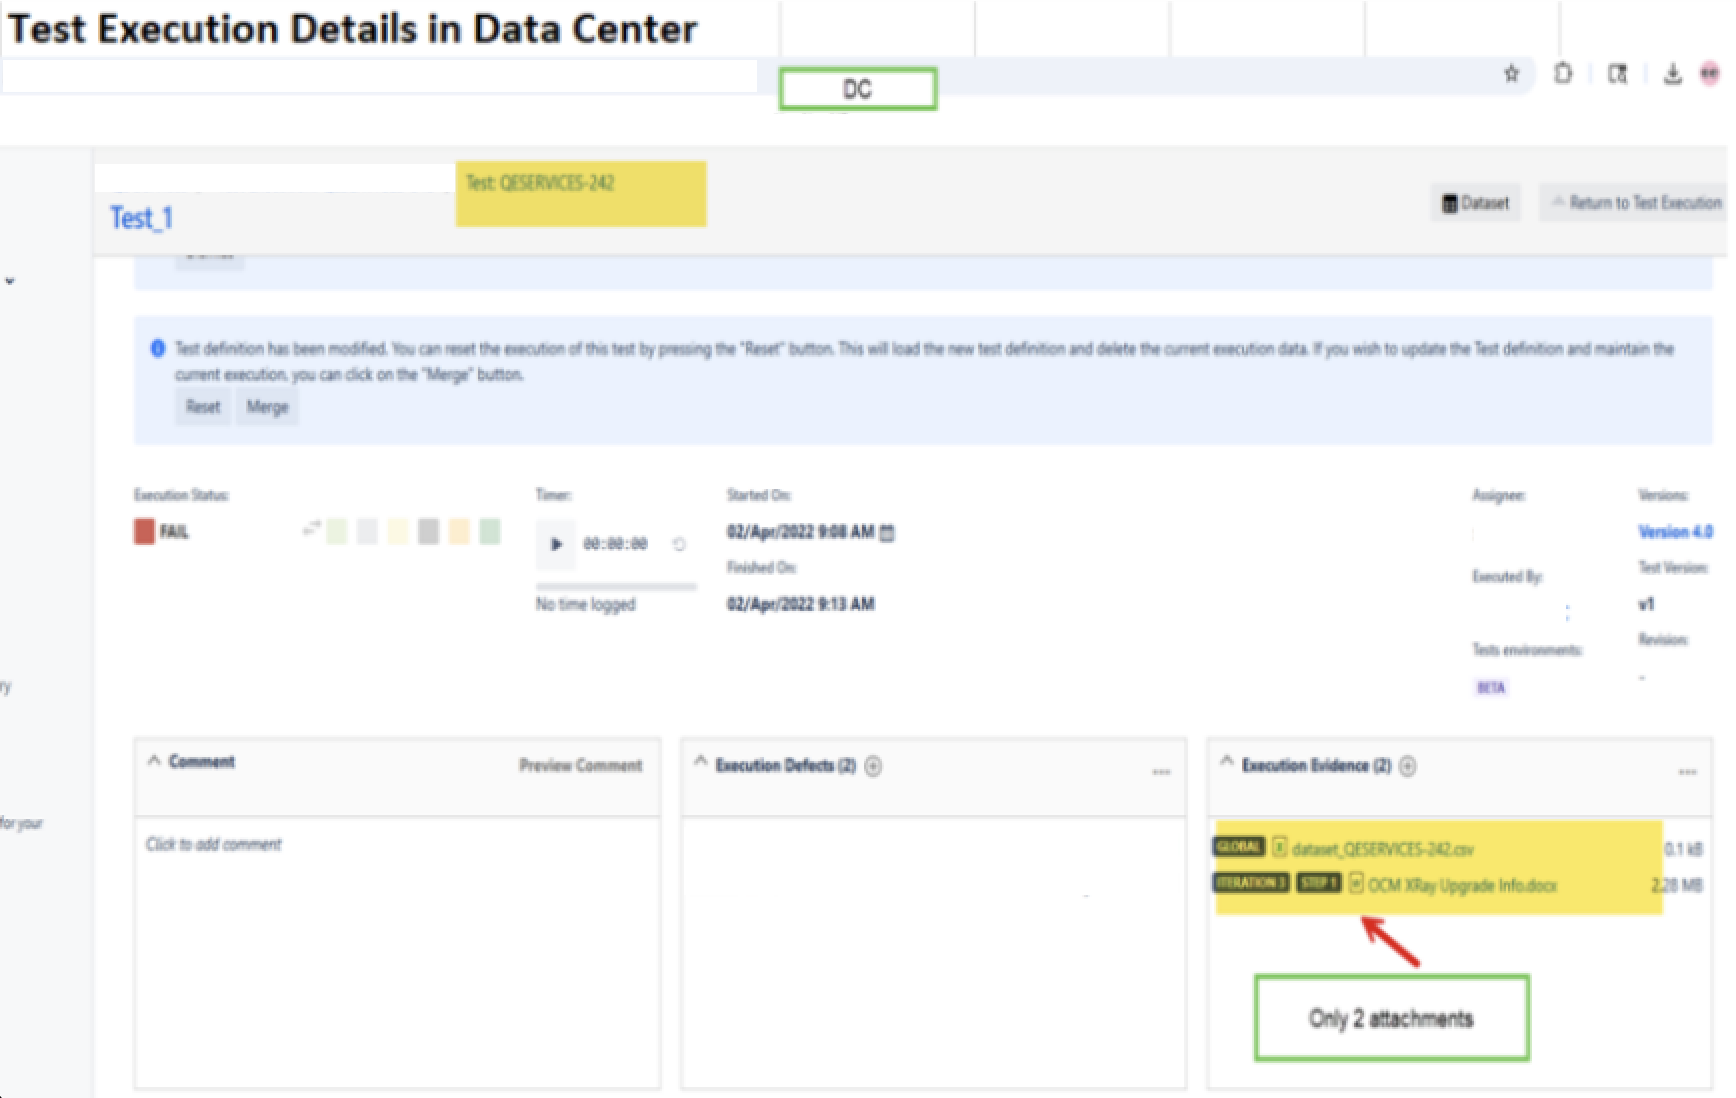Open Execution Evidence more options menu
The height and width of the screenshot is (1098, 1736).
(1687, 772)
